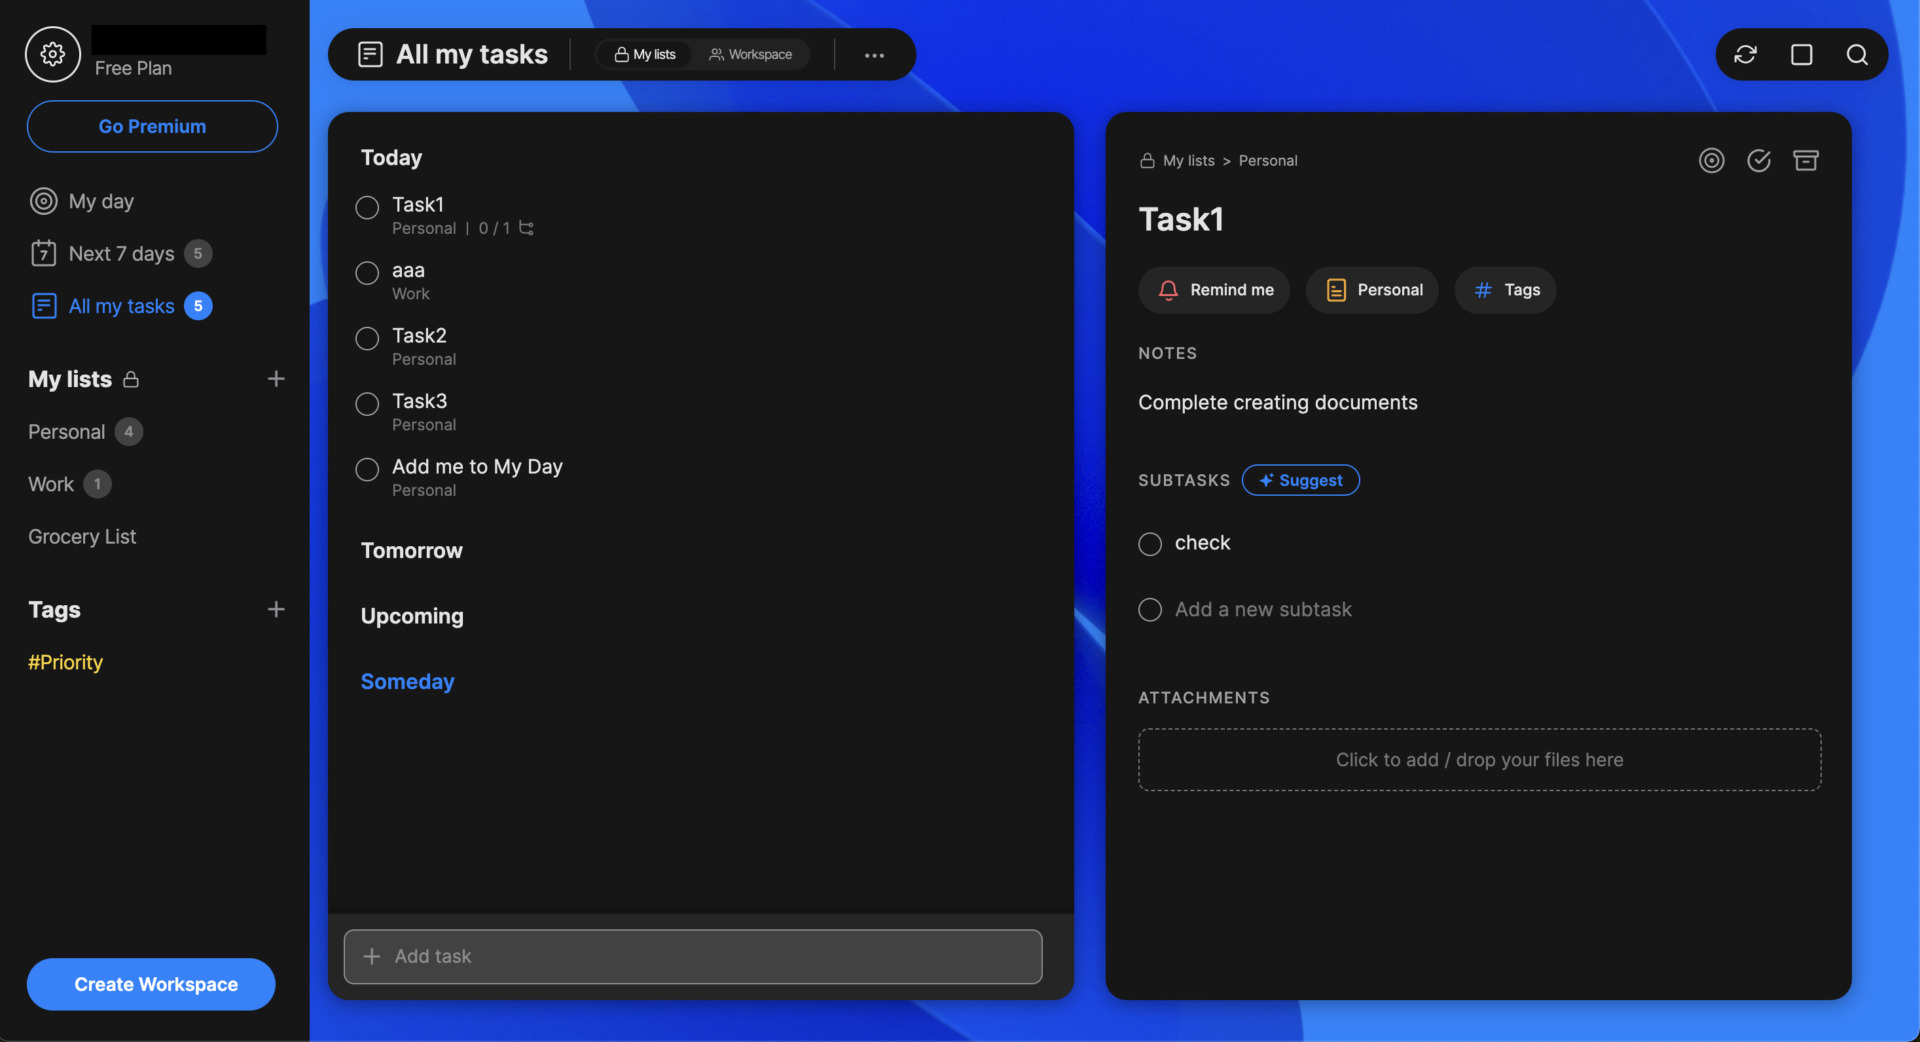Toggle the 'check' subtask circle
Screen dimensions: 1920x1042
click(1150, 544)
